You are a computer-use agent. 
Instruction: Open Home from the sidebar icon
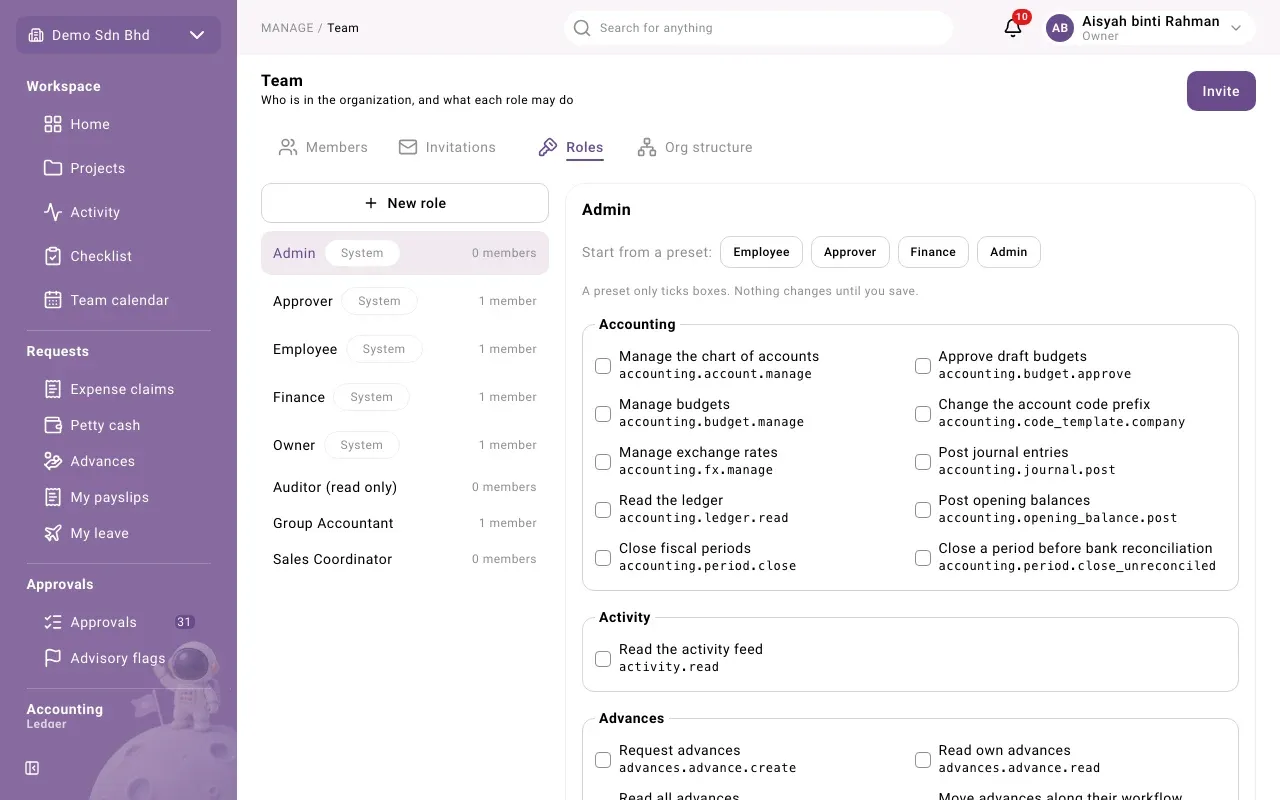pyautogui.click(x=53, y=124)
